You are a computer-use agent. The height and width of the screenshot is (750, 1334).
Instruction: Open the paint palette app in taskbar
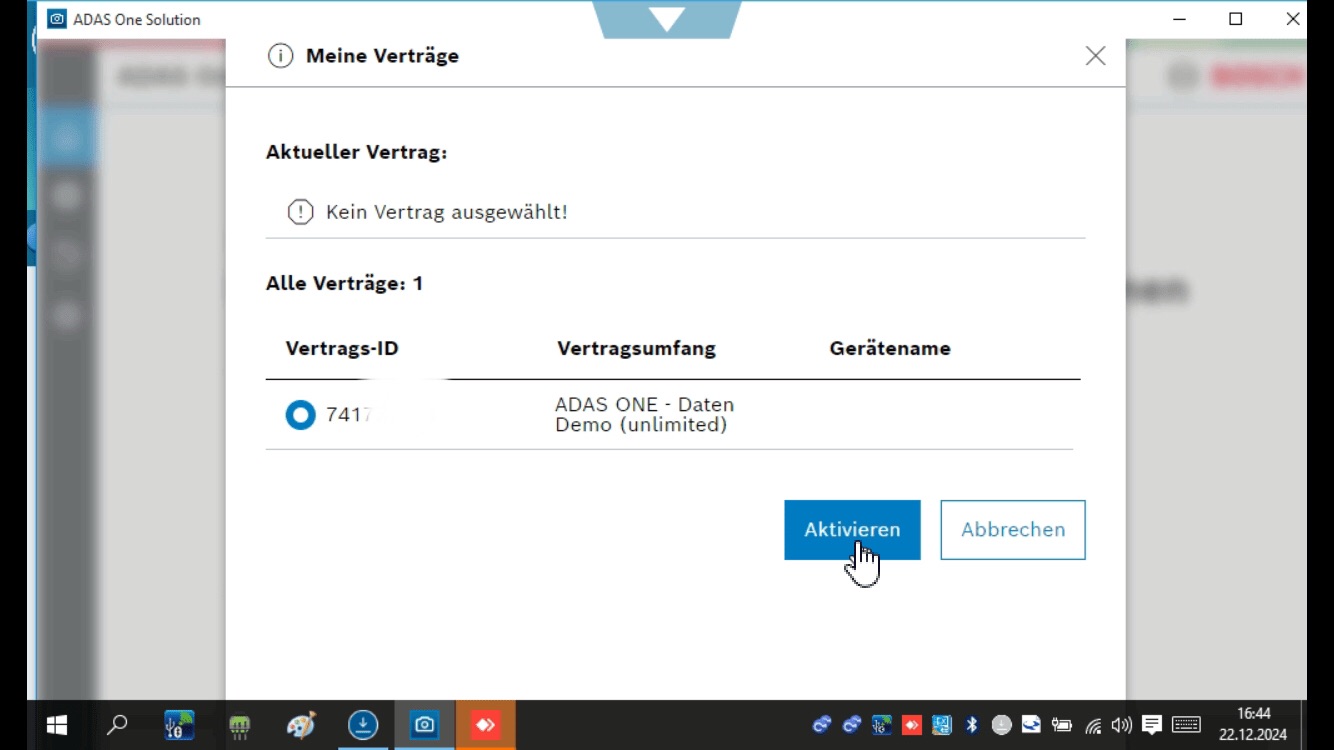301,725
